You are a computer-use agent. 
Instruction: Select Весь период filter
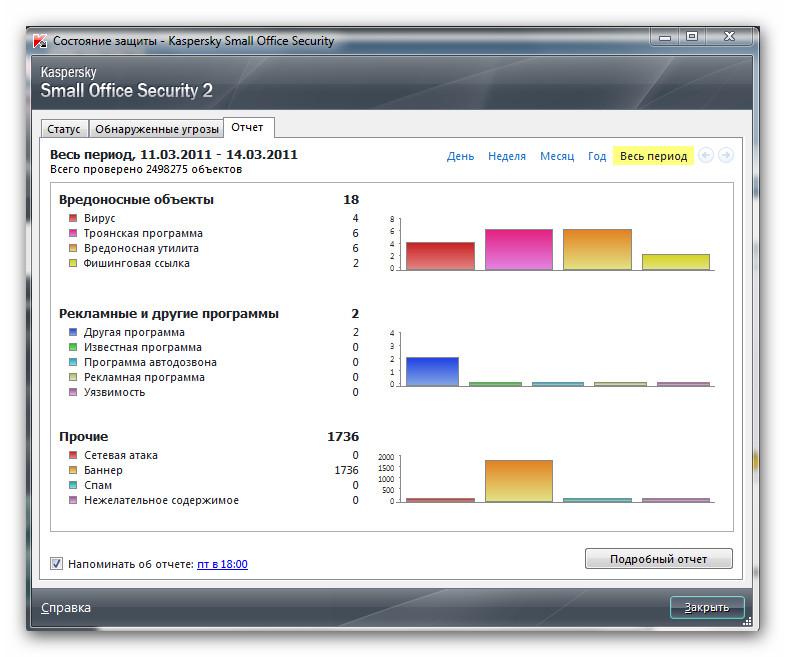click(x=653, y=156)
